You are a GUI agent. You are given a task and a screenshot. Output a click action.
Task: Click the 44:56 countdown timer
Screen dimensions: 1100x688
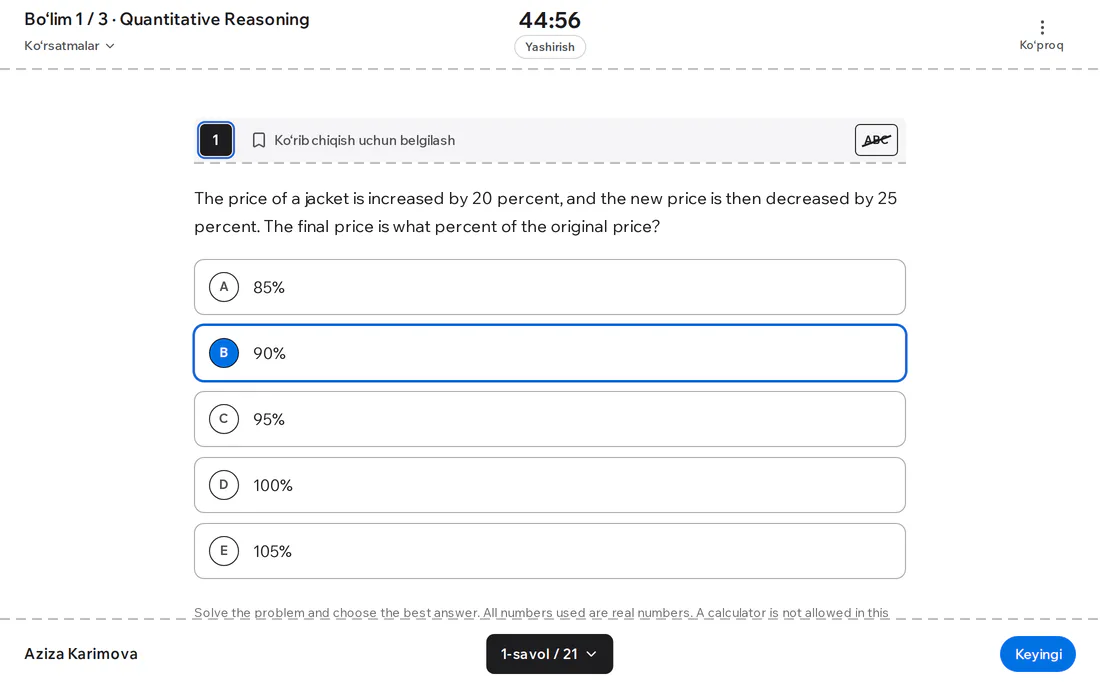(x=549, y=20)
